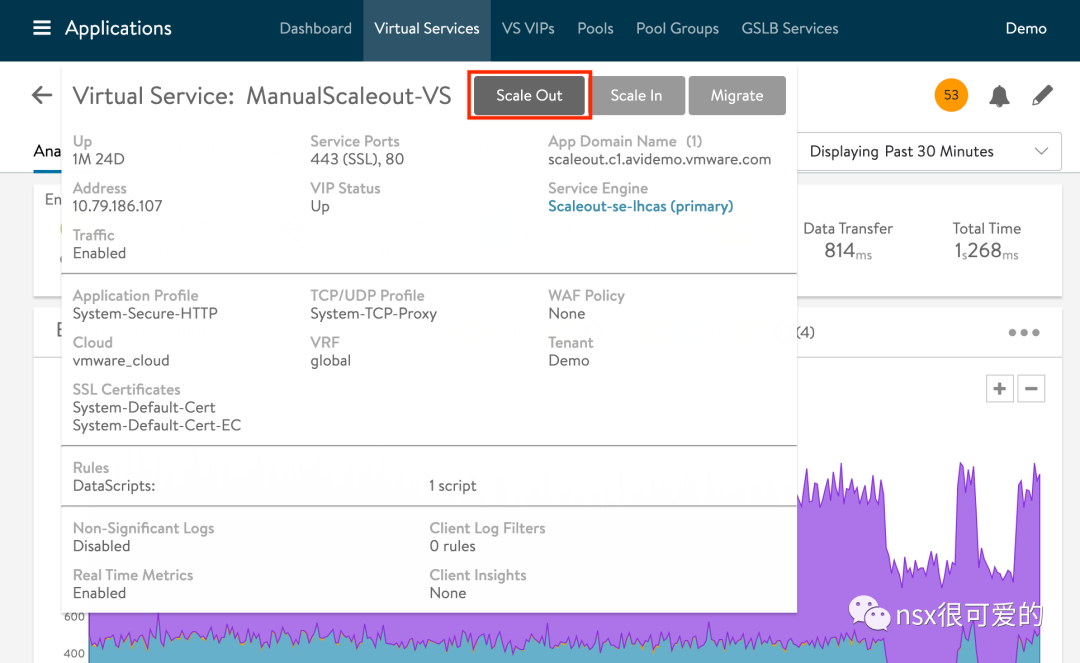The width and height of the screenshot is (1080, 663).
Task: Click the 1 script DataScripts value
Action: pos(453,485)
